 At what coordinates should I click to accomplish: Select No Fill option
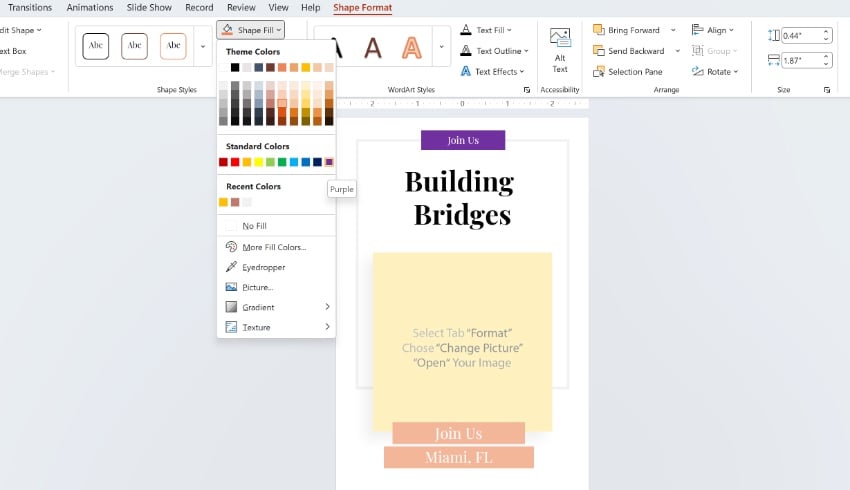coord(254,226)
